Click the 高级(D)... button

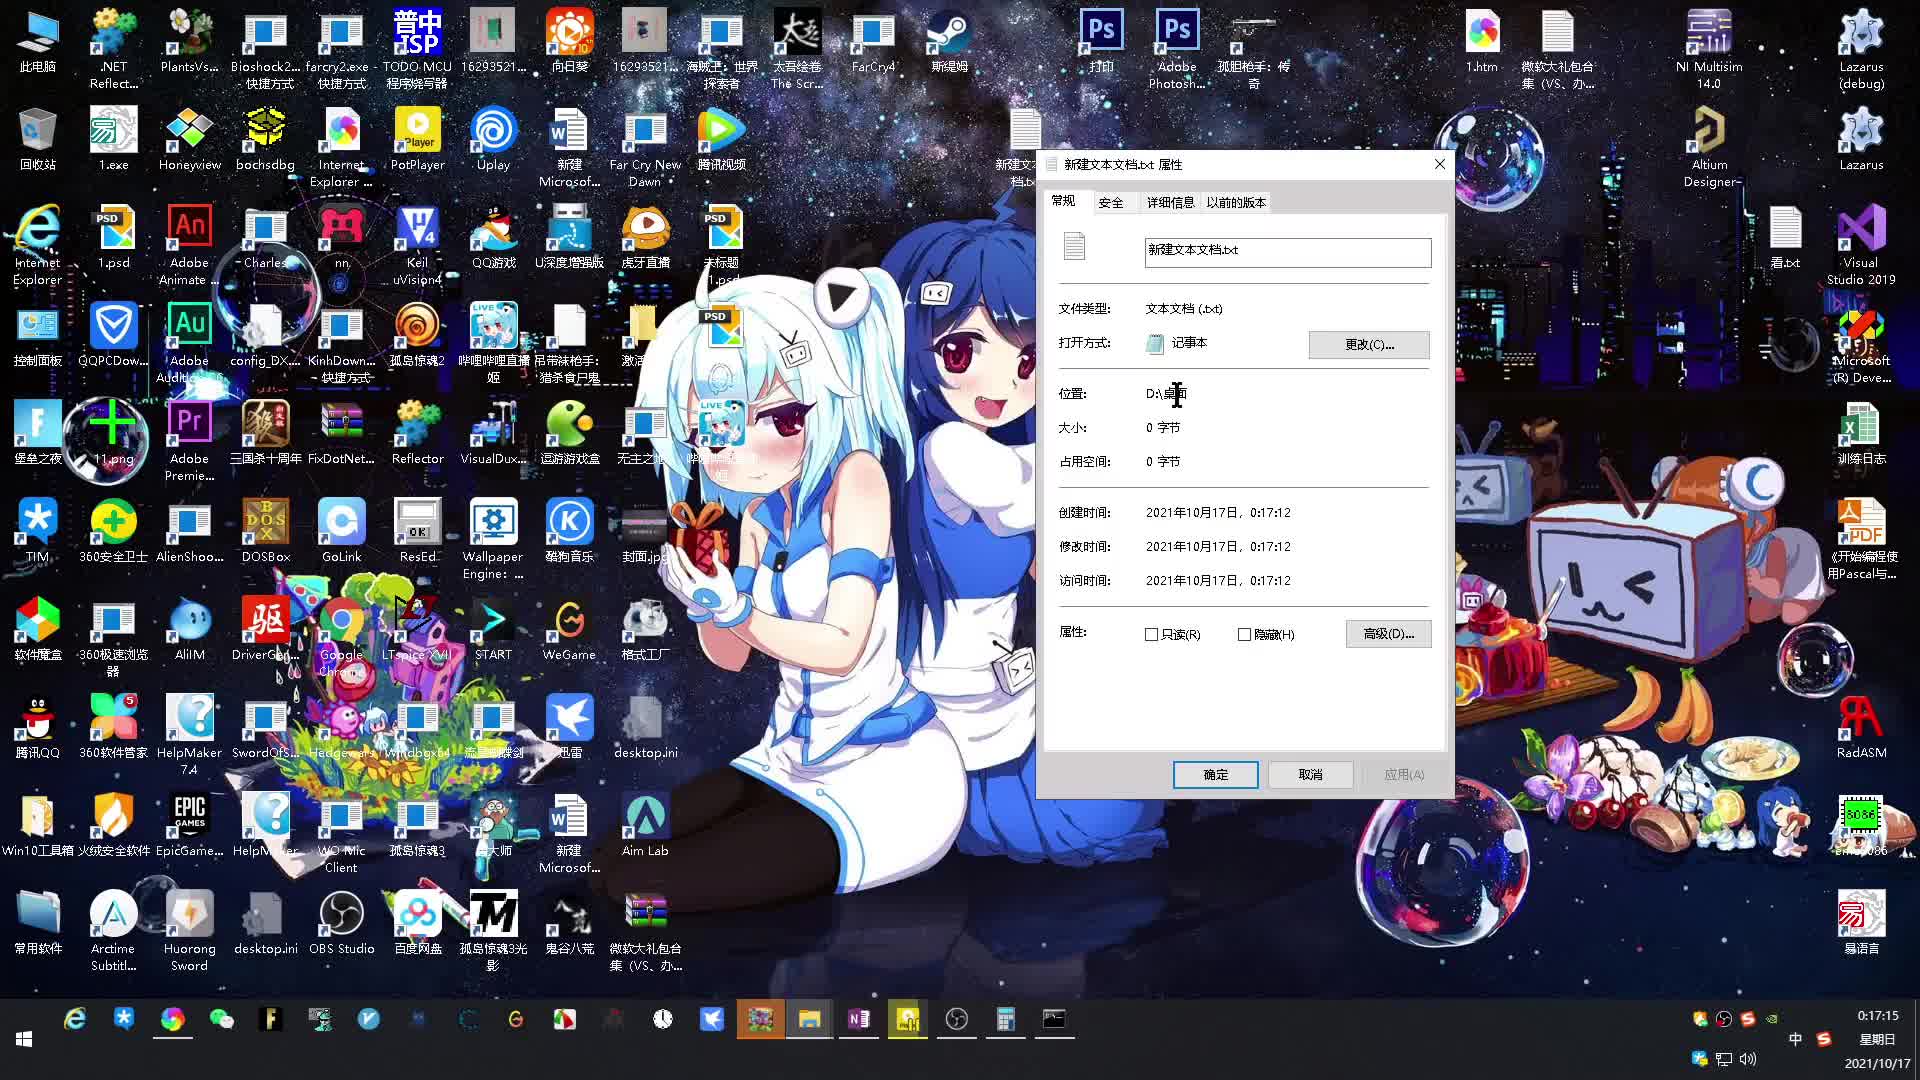1388,634
